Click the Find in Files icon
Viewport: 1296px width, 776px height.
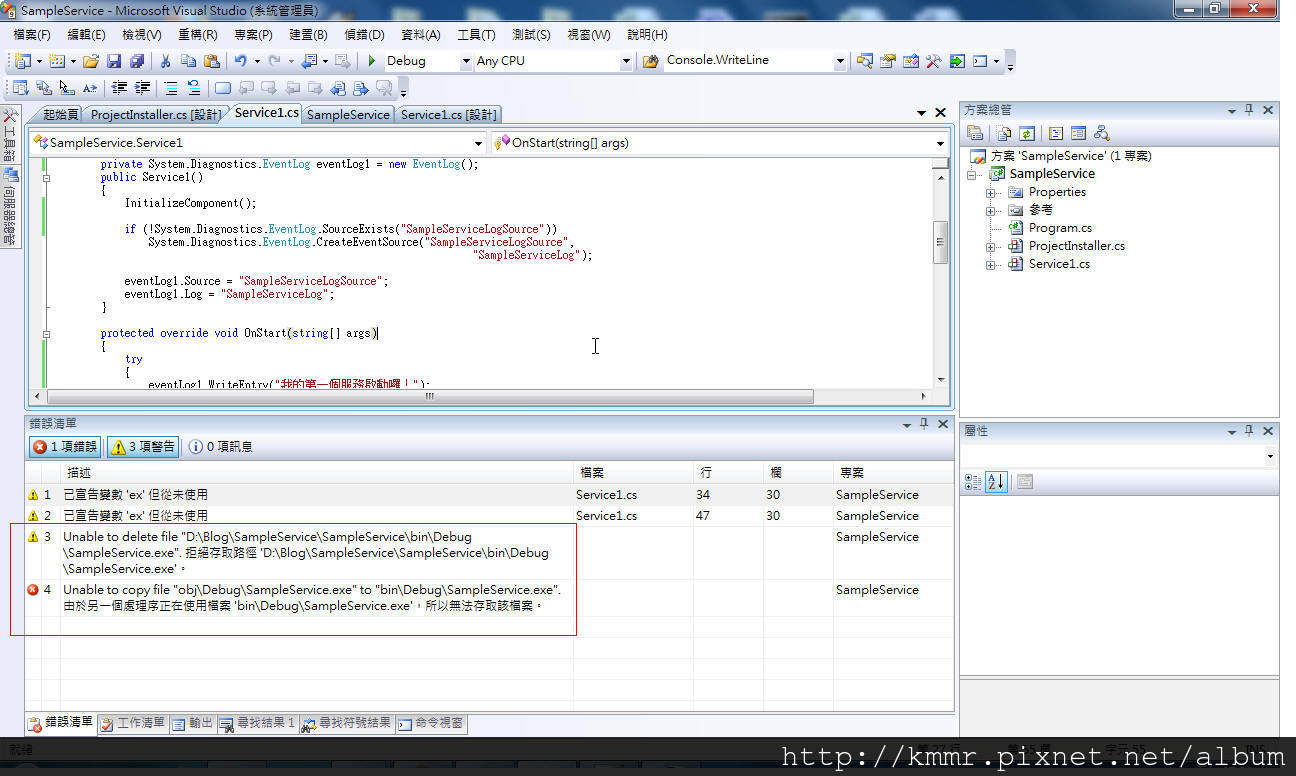click(x=651, y=61)
